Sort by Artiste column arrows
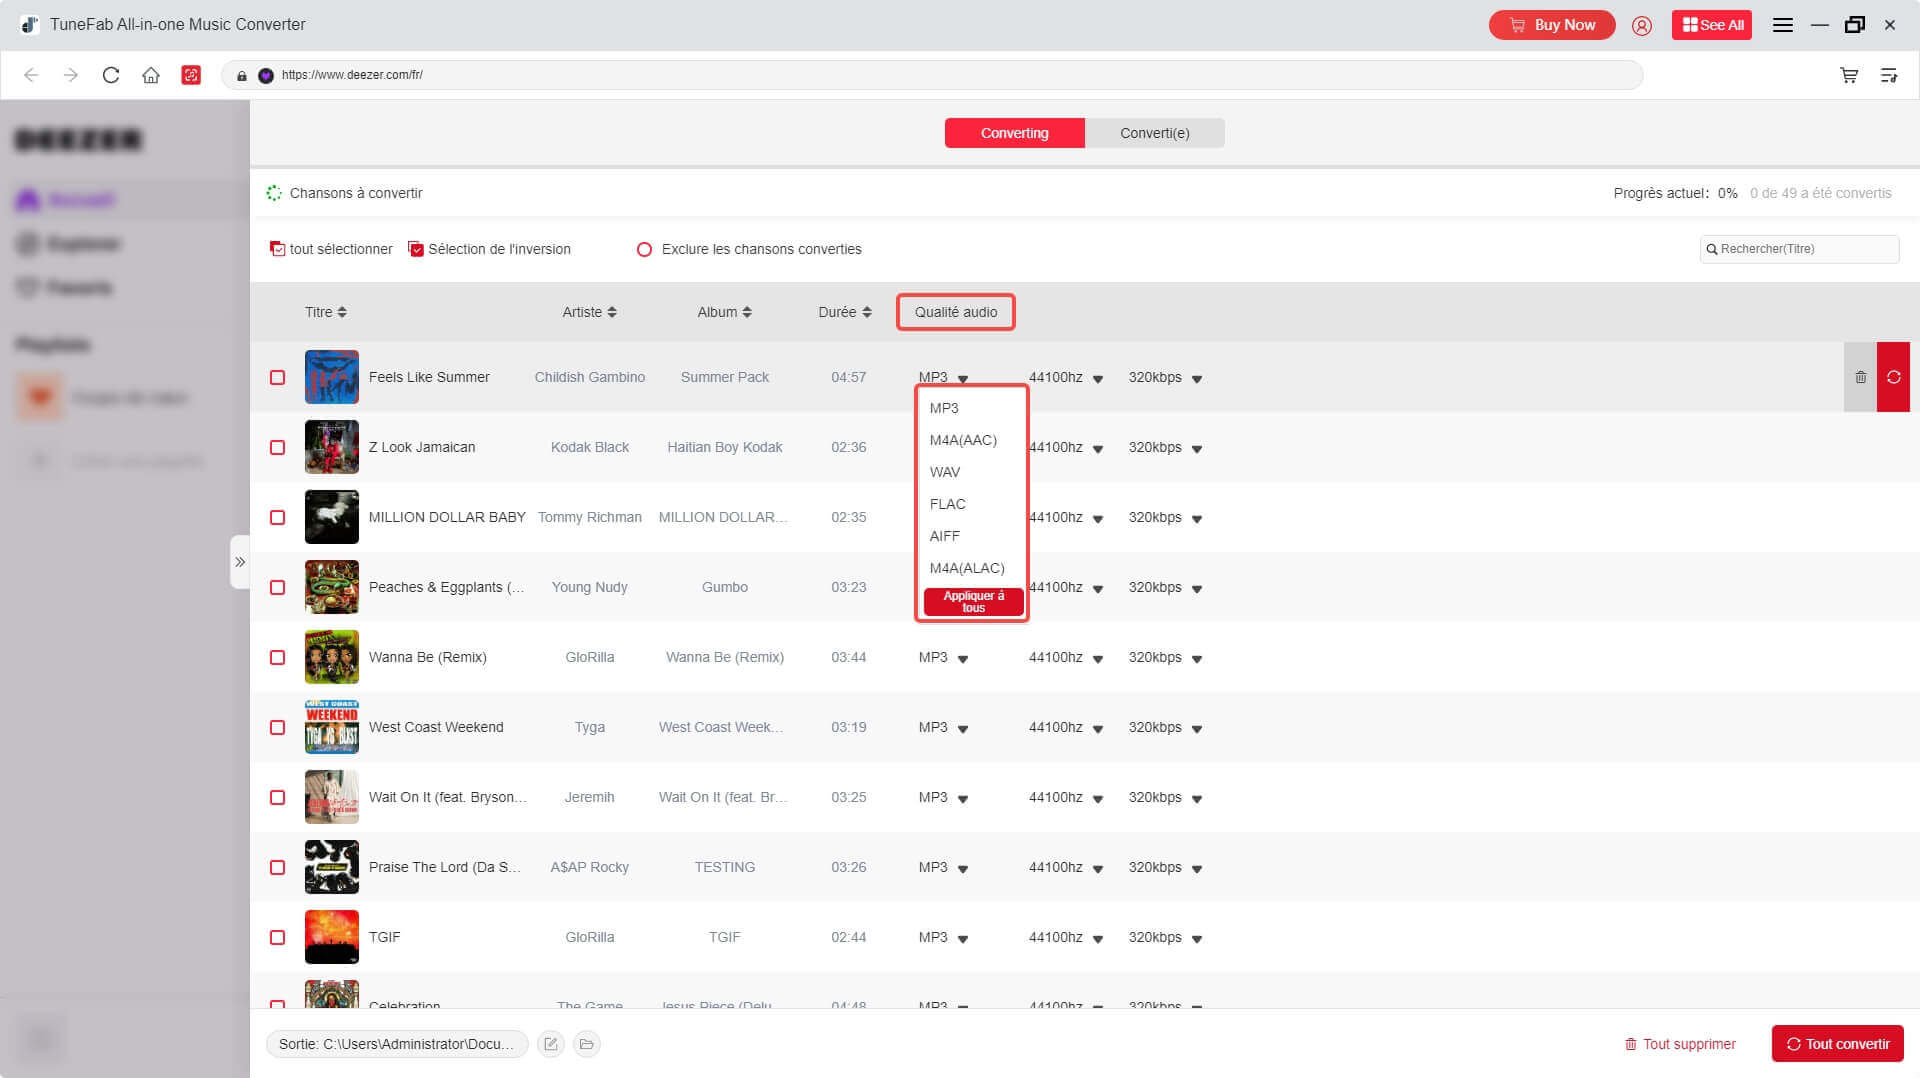Screen dimensions: 1920x1078 click(612, 312)
